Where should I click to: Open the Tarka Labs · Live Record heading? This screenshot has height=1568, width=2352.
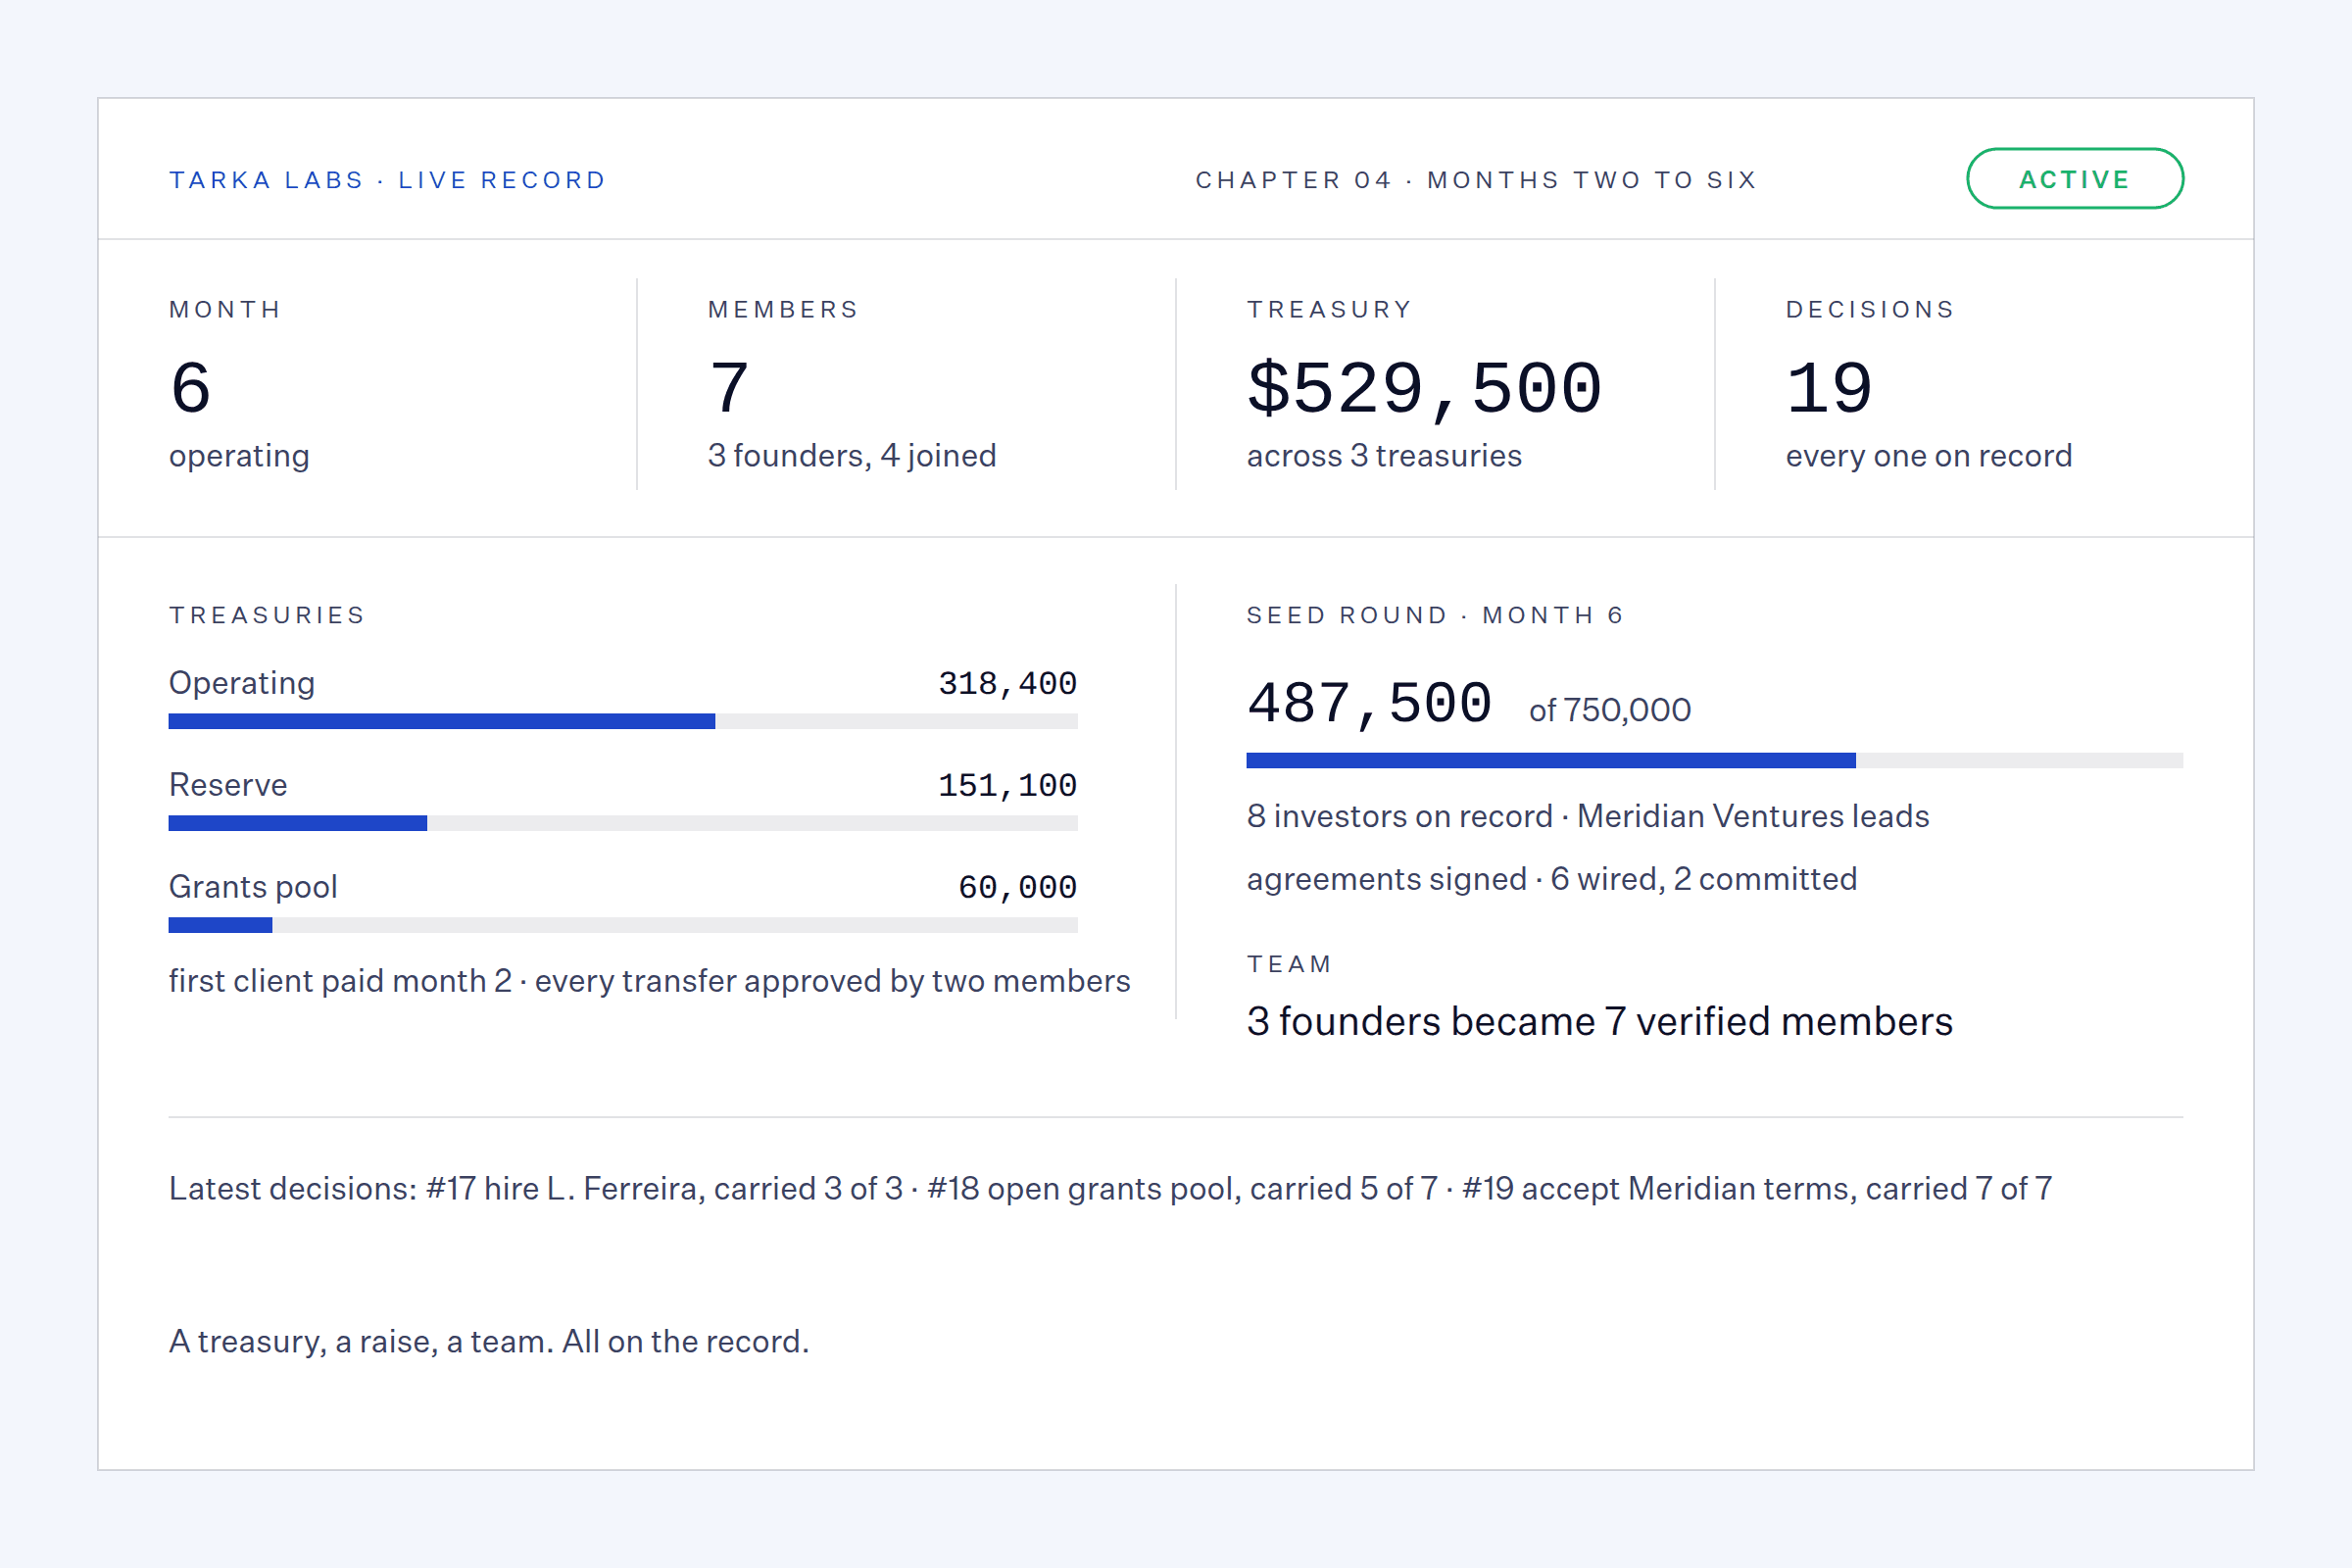[x=388, y=180]
